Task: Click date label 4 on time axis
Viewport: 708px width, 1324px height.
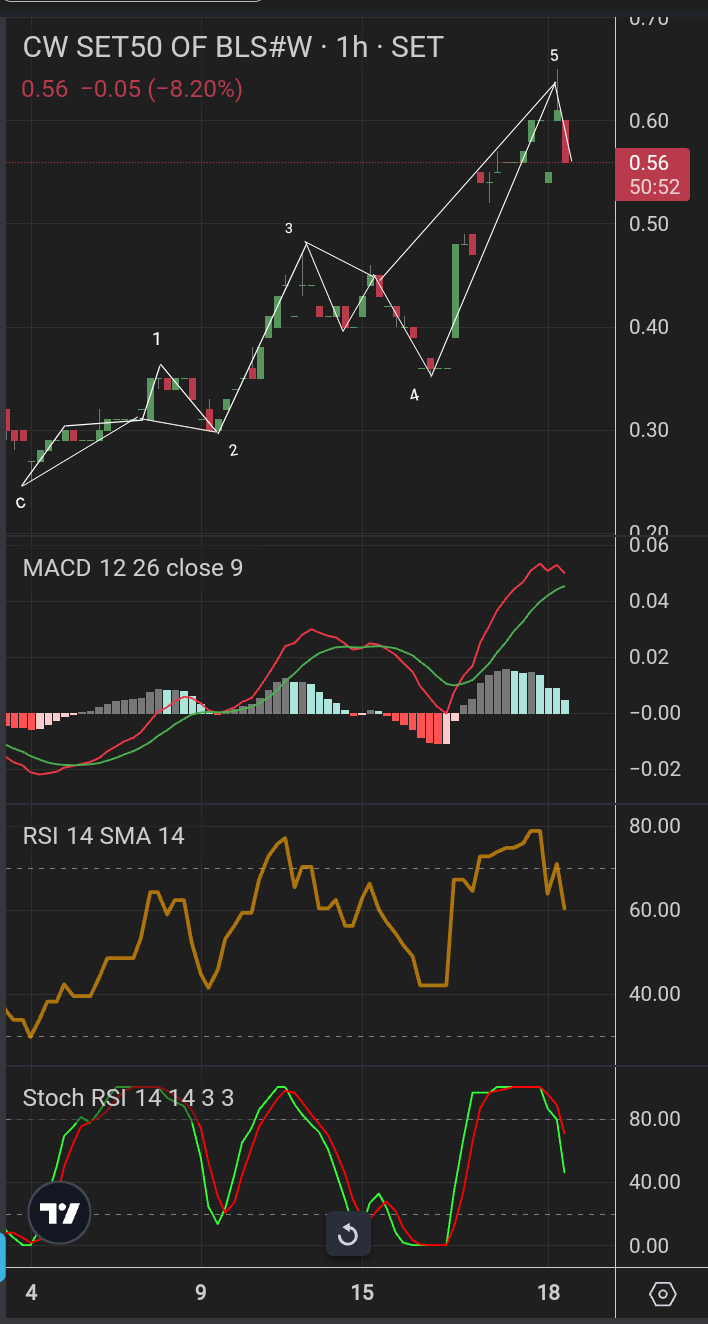Action: [31, 1293]
